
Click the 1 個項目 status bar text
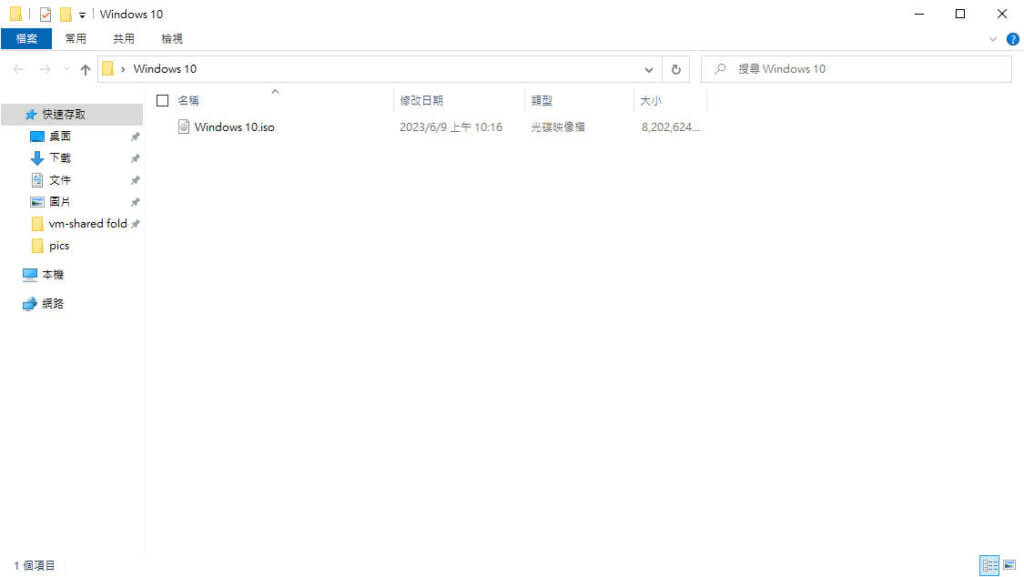coord(35,565)
